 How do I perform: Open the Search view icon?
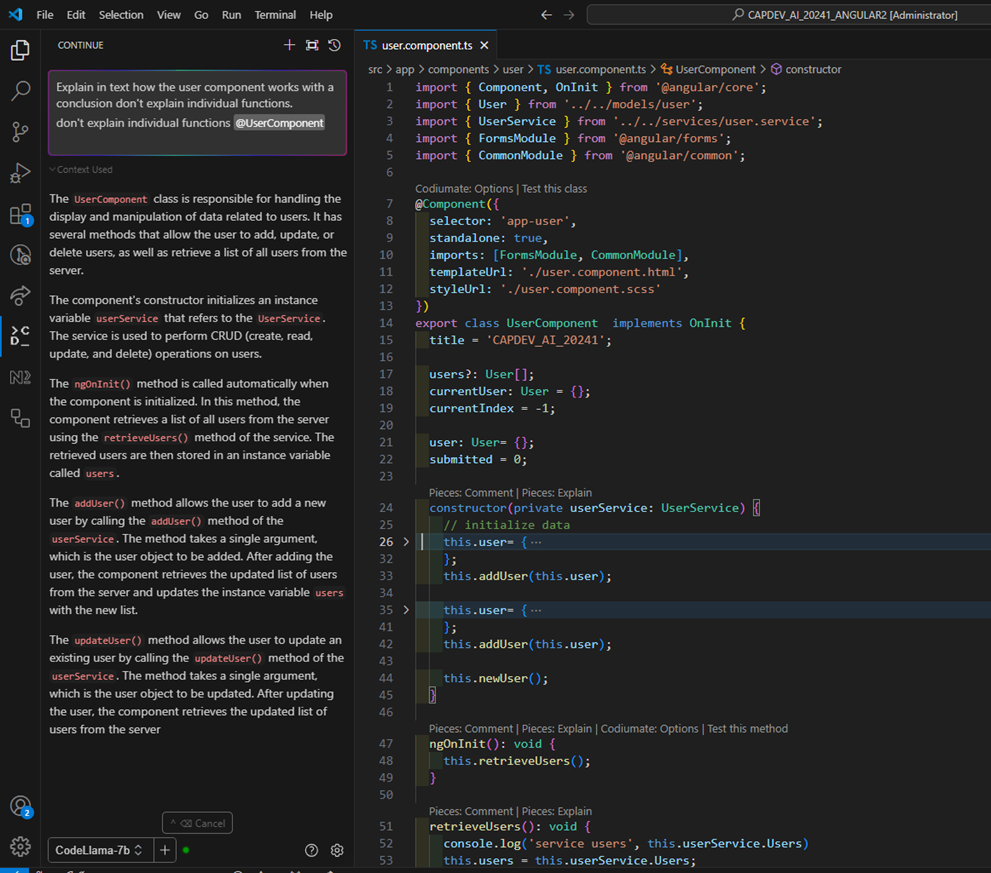pyautogui.click(x=20, y=92)
